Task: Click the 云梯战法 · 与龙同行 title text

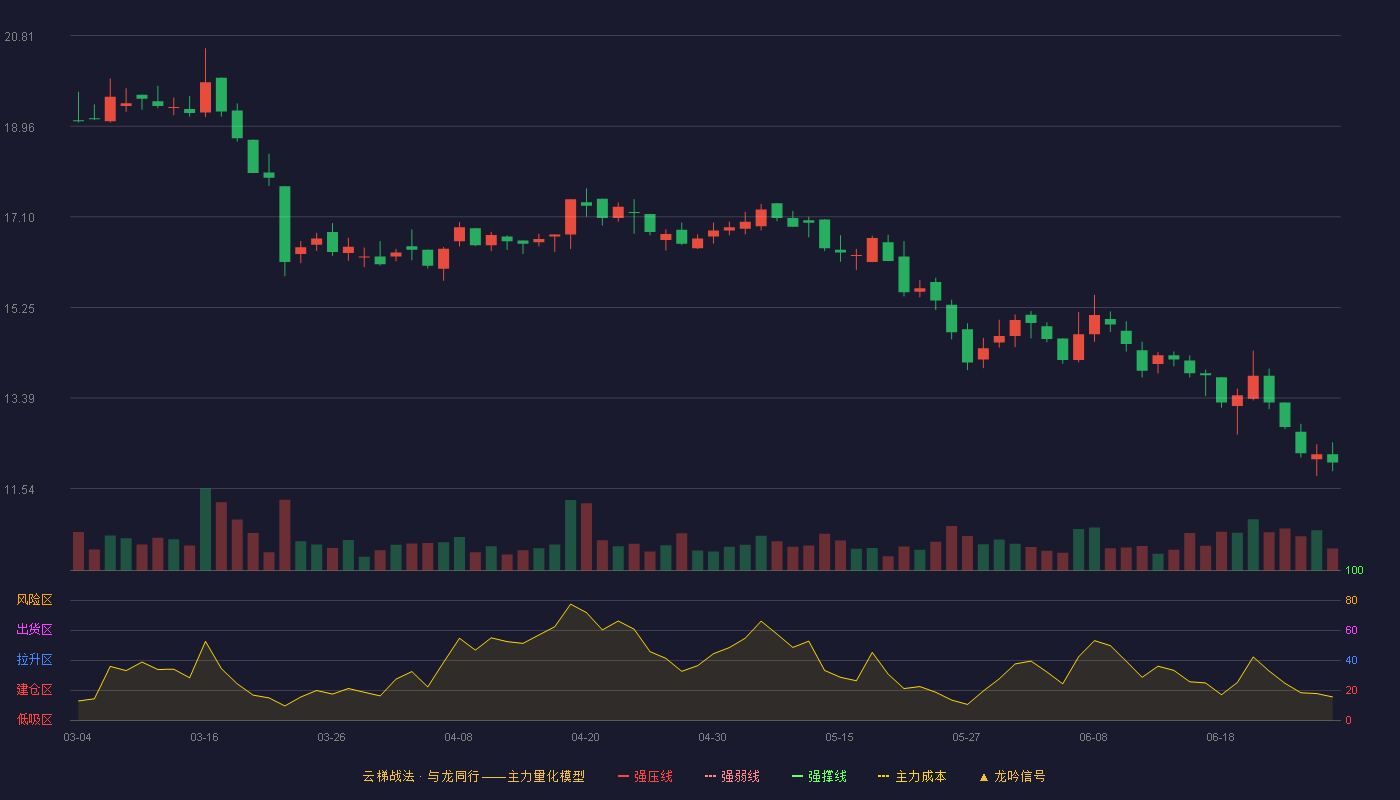Action: tap(420, 776)
